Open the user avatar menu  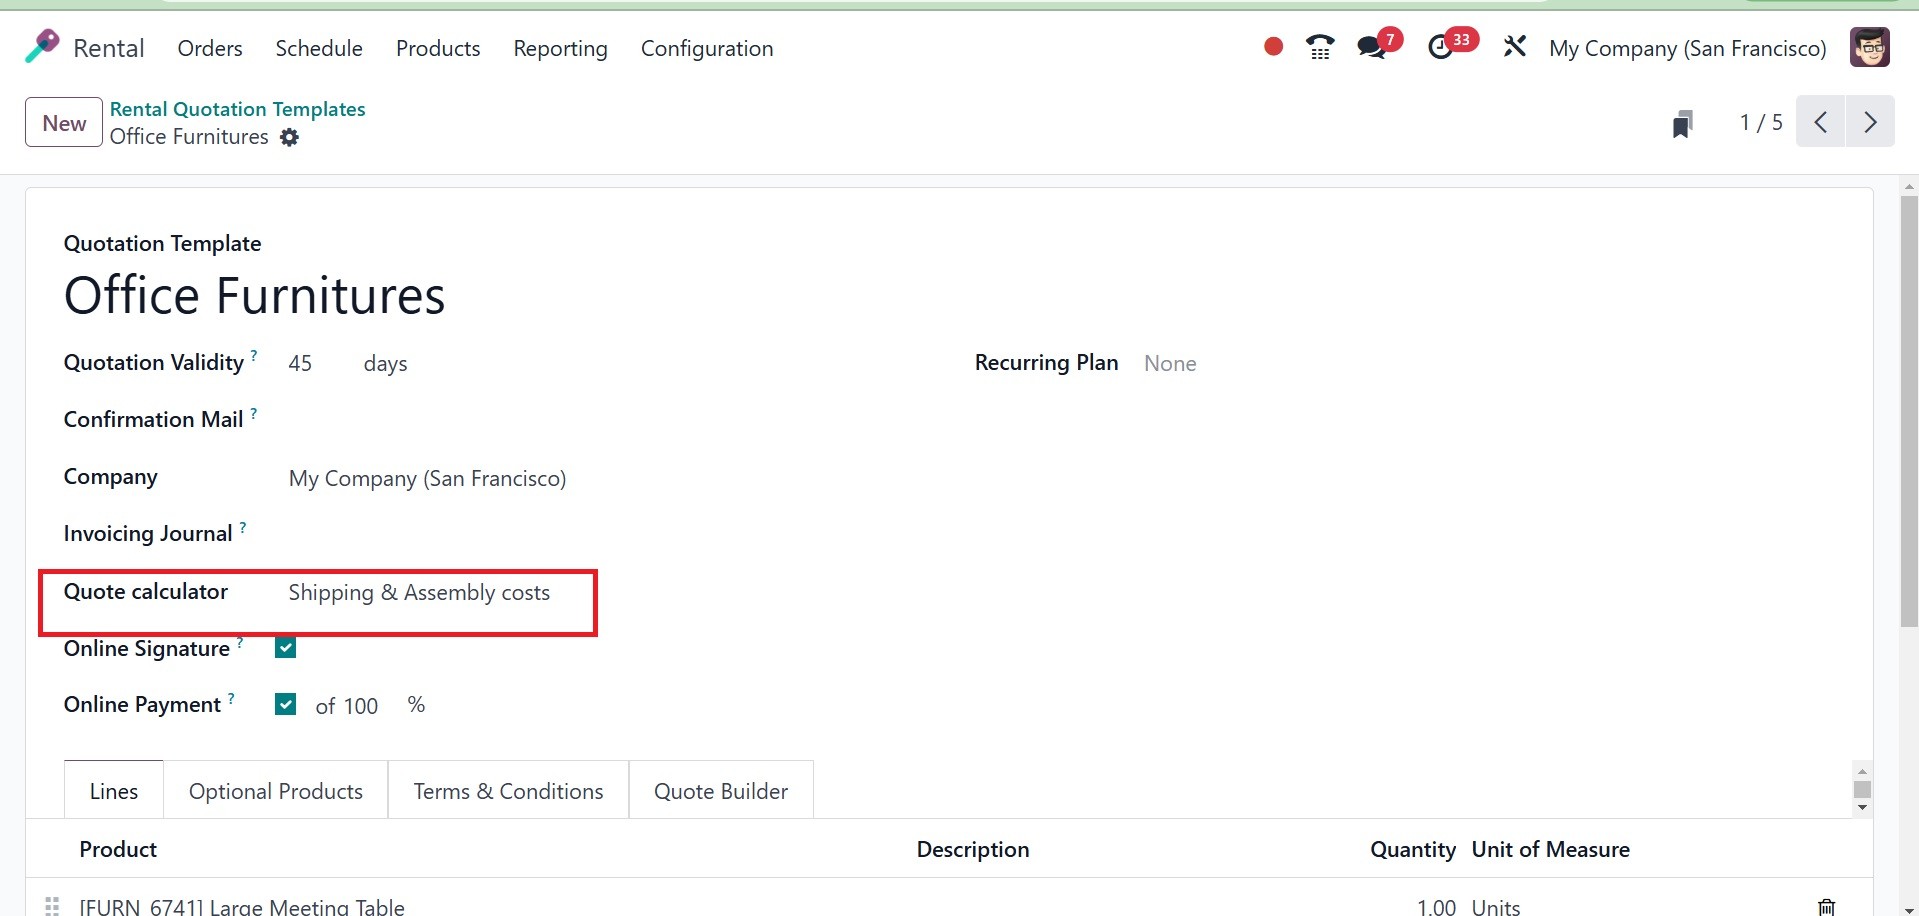1869,47
